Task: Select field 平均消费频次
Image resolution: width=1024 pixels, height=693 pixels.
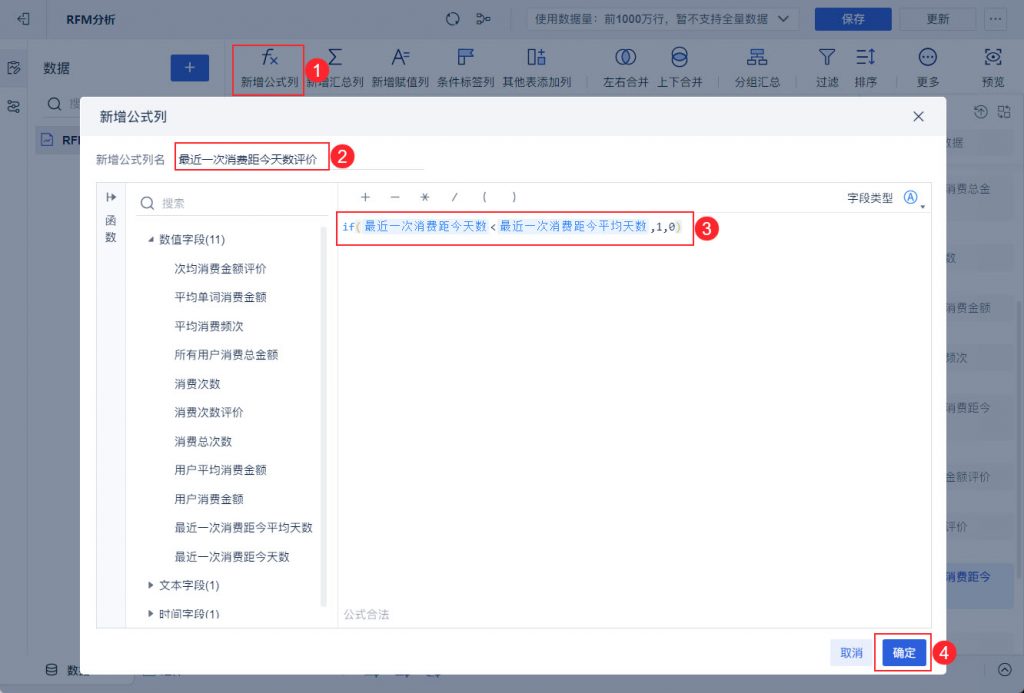Action: click(208, 326)
